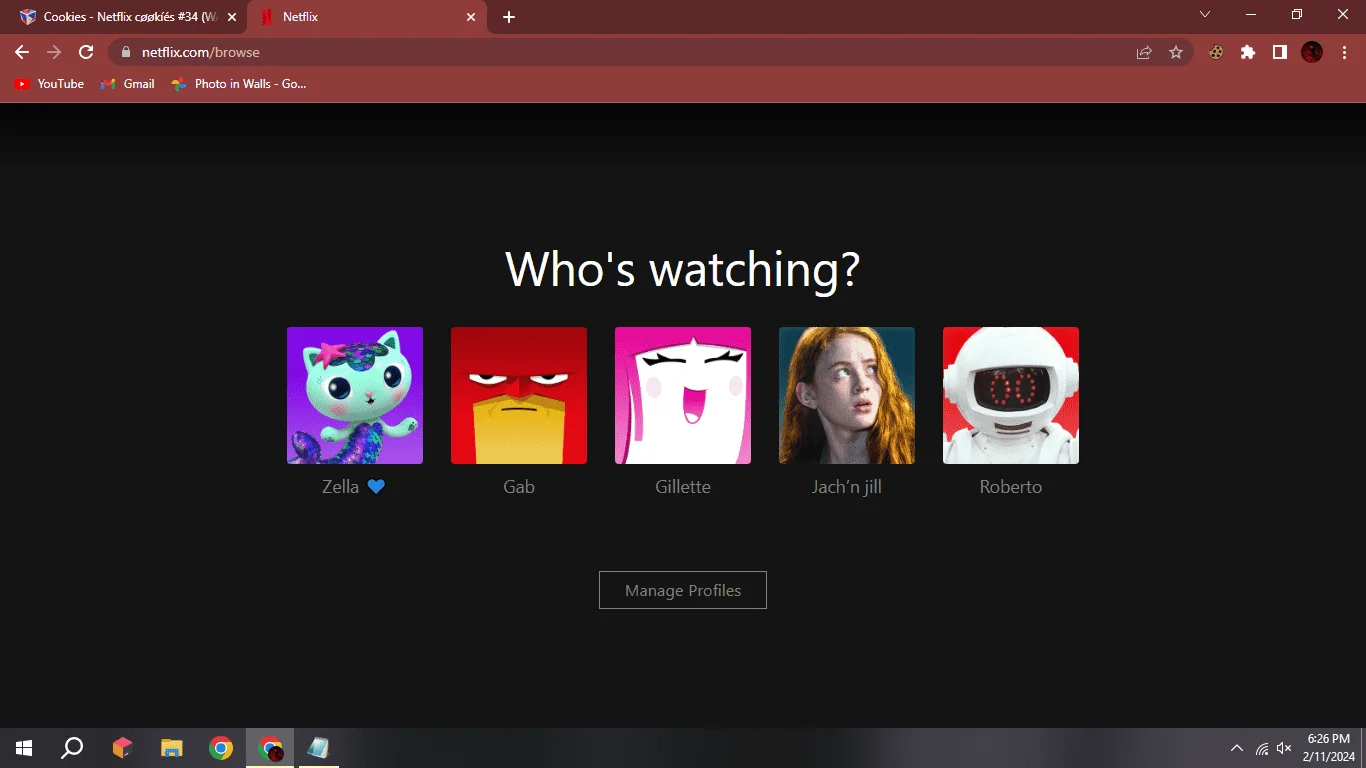Viewport: 1366px width, 768px height.
Task: Click the Manage Profiles button
Action: click(683, 590)
